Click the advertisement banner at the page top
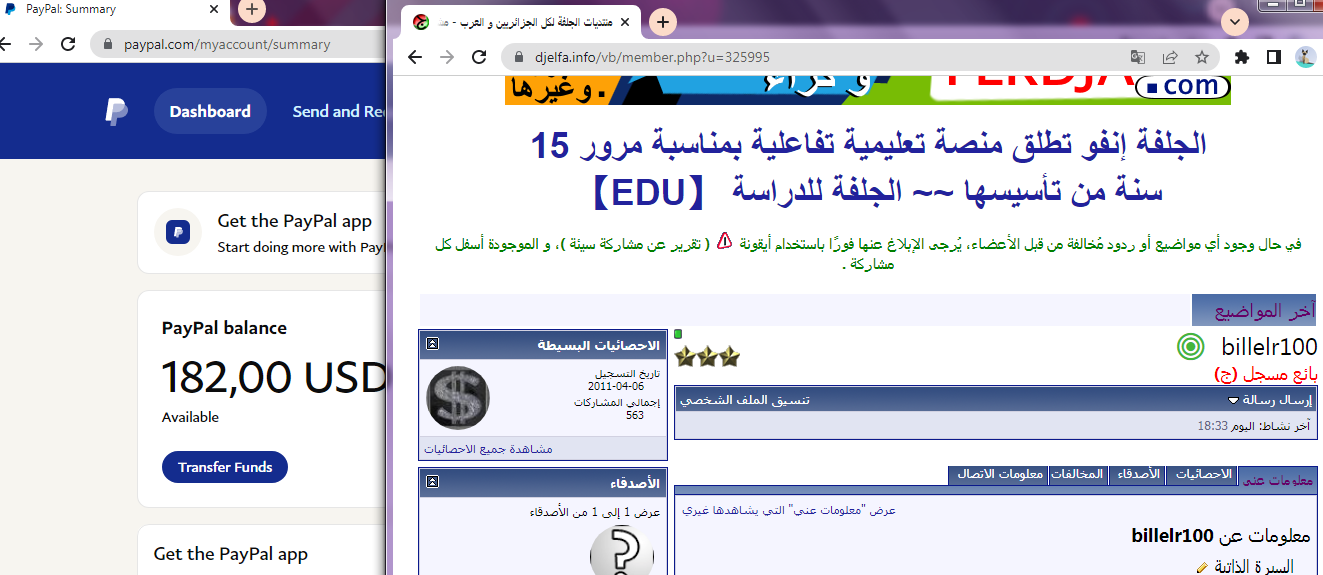This screenshot has height=575, width=1323. pos(868,88)
